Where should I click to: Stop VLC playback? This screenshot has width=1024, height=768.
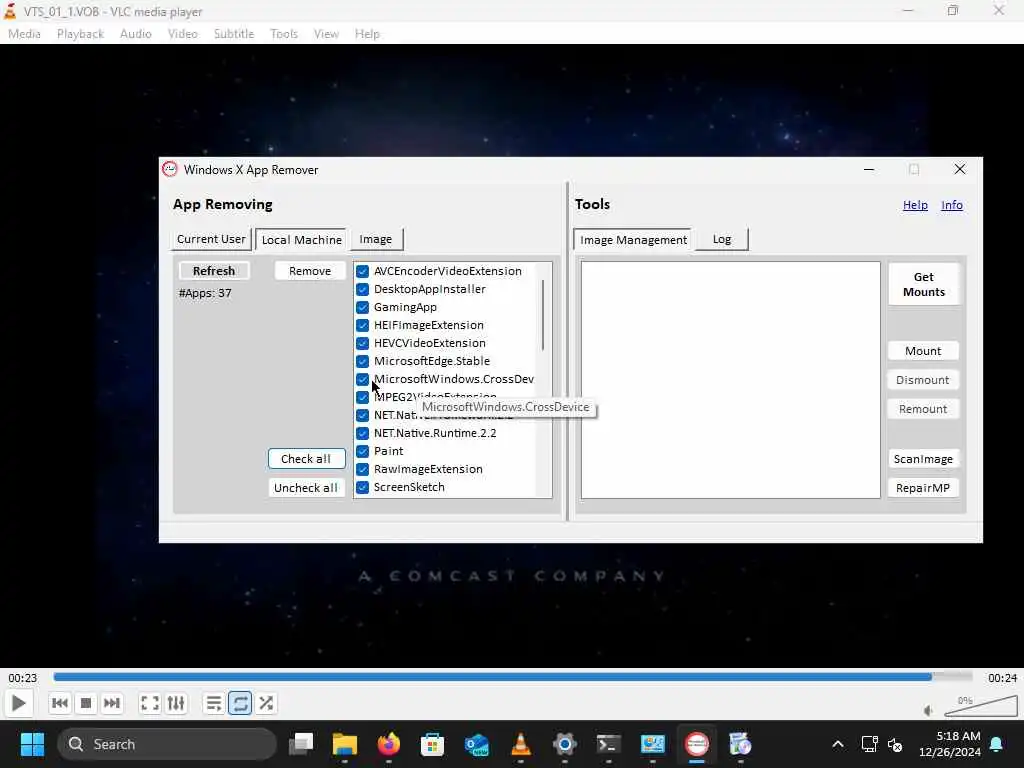coord(86,703)
